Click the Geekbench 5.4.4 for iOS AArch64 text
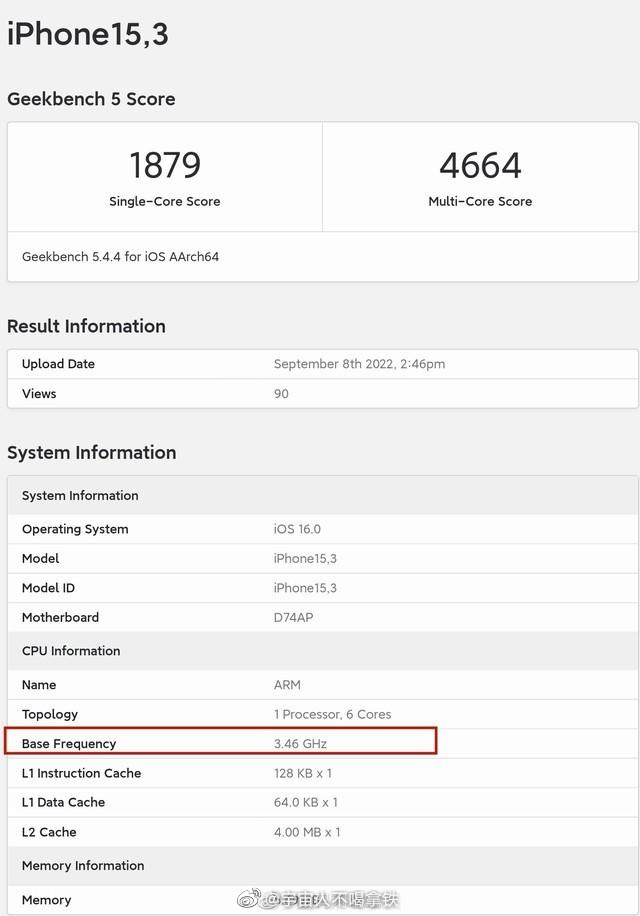This screenshot has width=640, height=916. [120, 257]
